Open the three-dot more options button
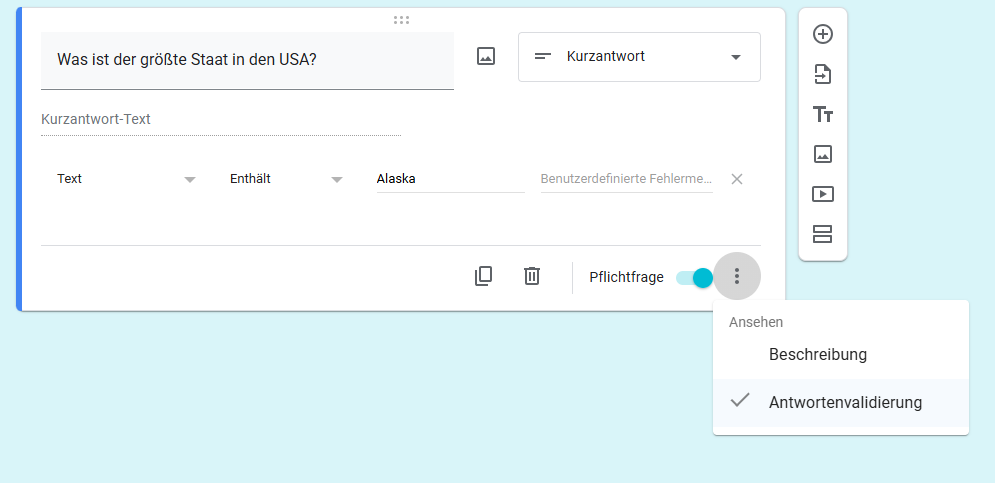Screen dimensions: 995x483 (x=737, y=275)
